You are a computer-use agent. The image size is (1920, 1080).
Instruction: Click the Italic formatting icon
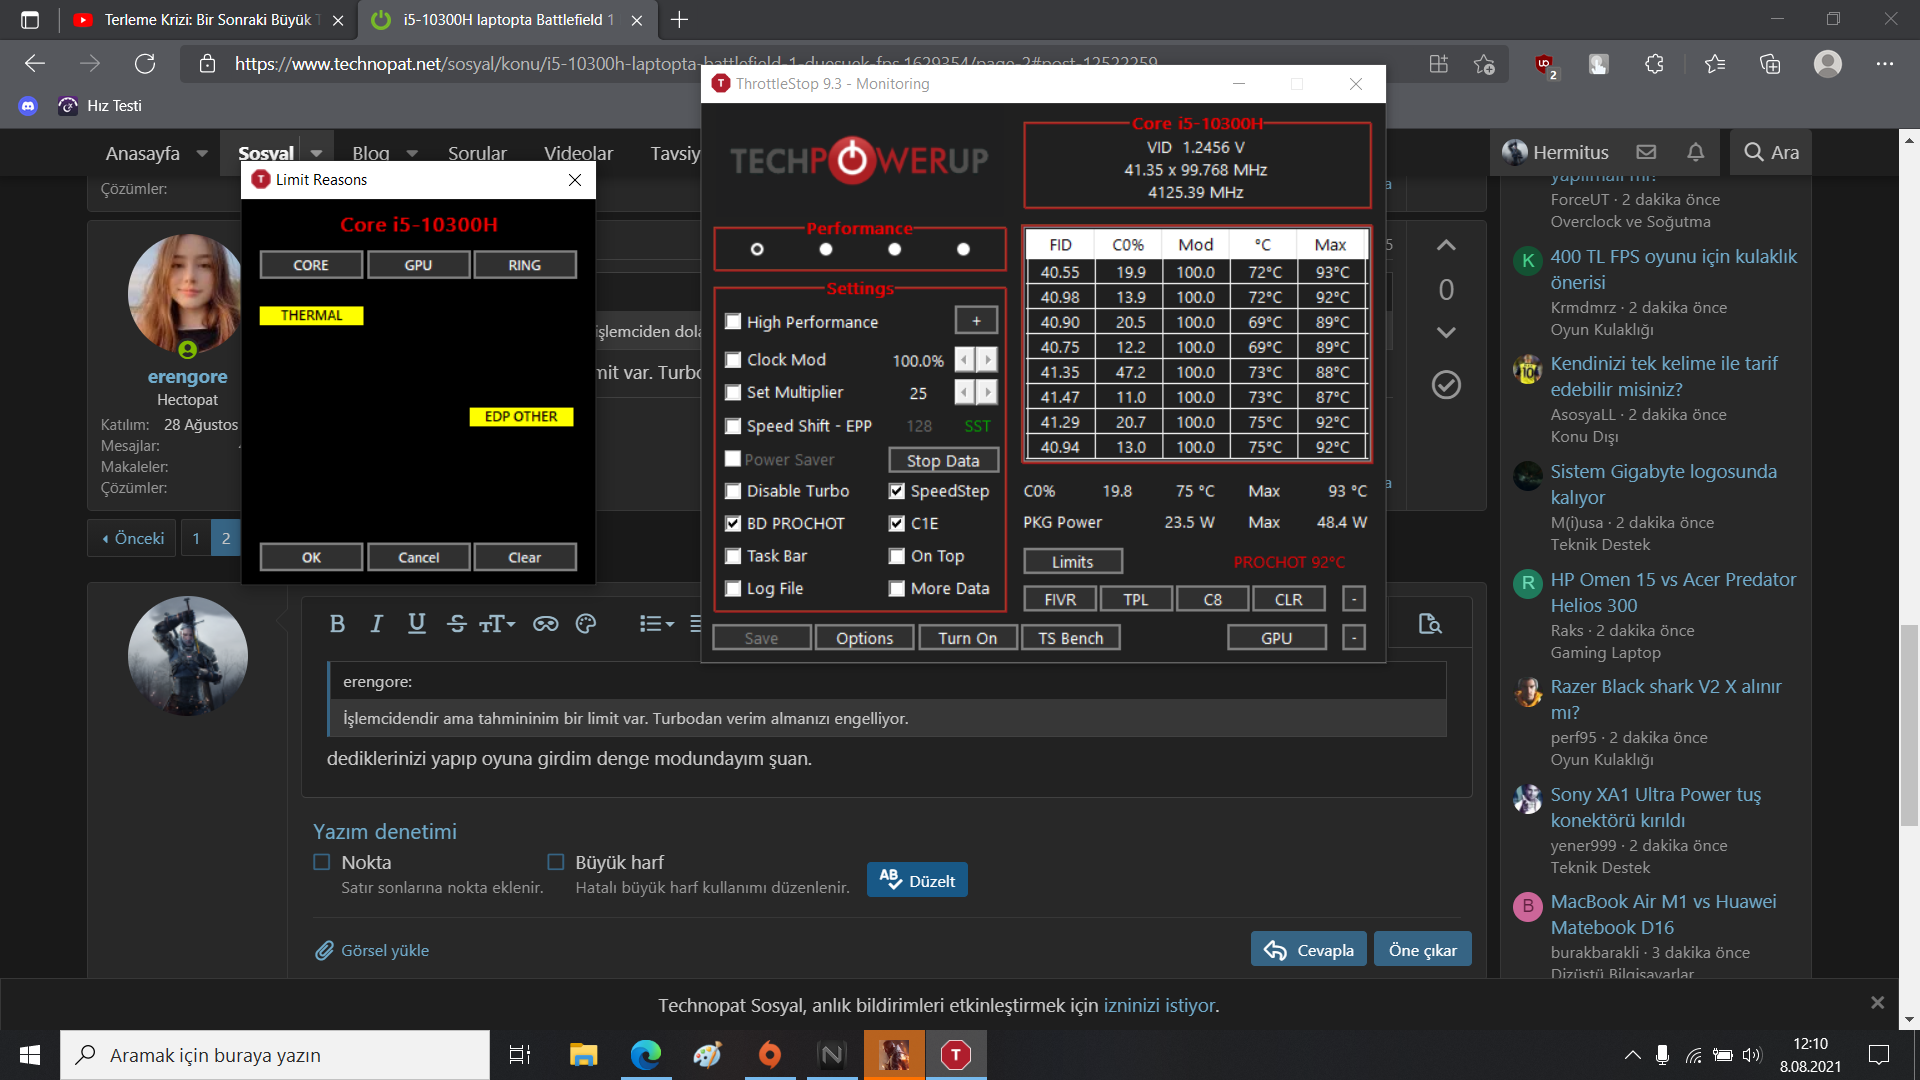click(x=376, y=624)
